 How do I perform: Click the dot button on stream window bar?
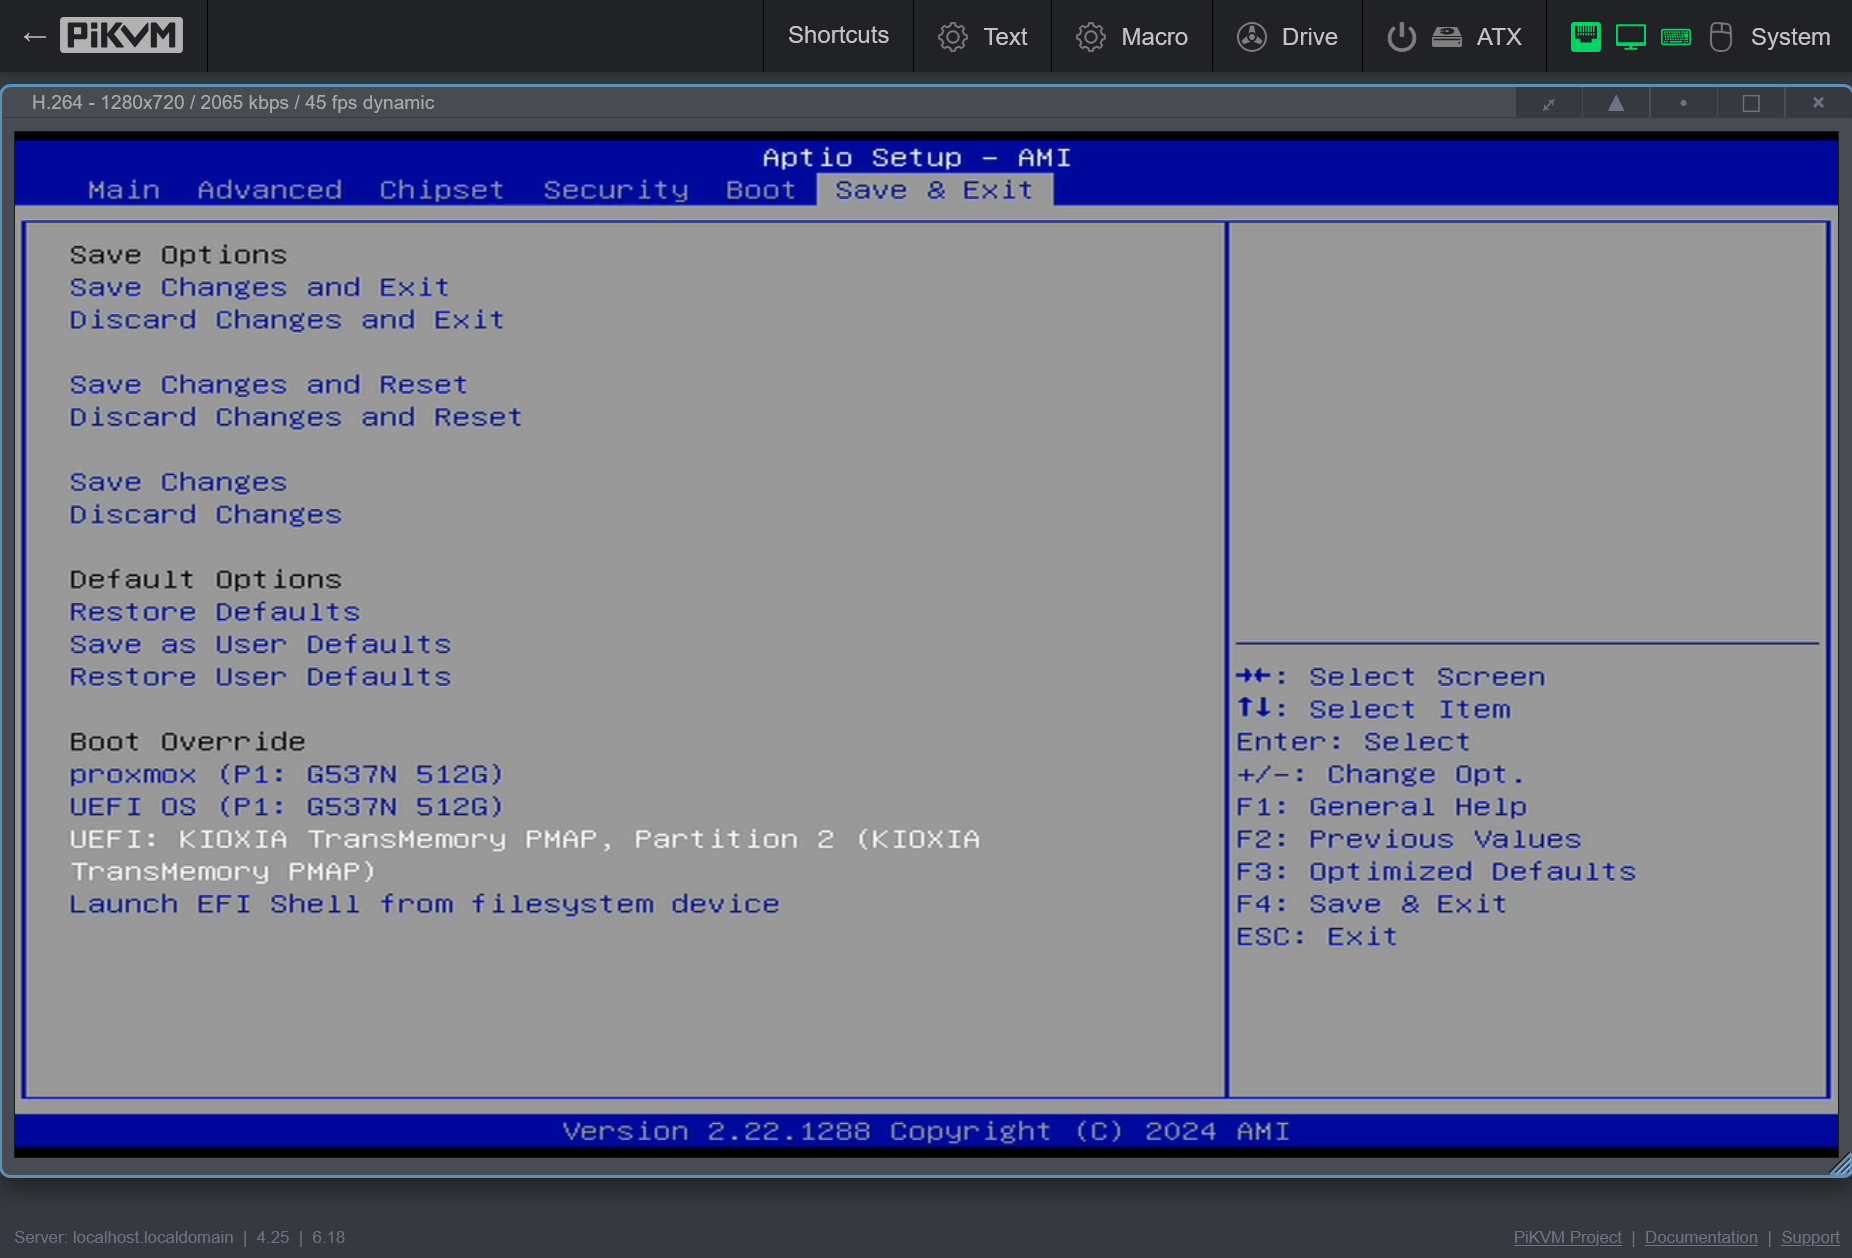pos(1683,103)
